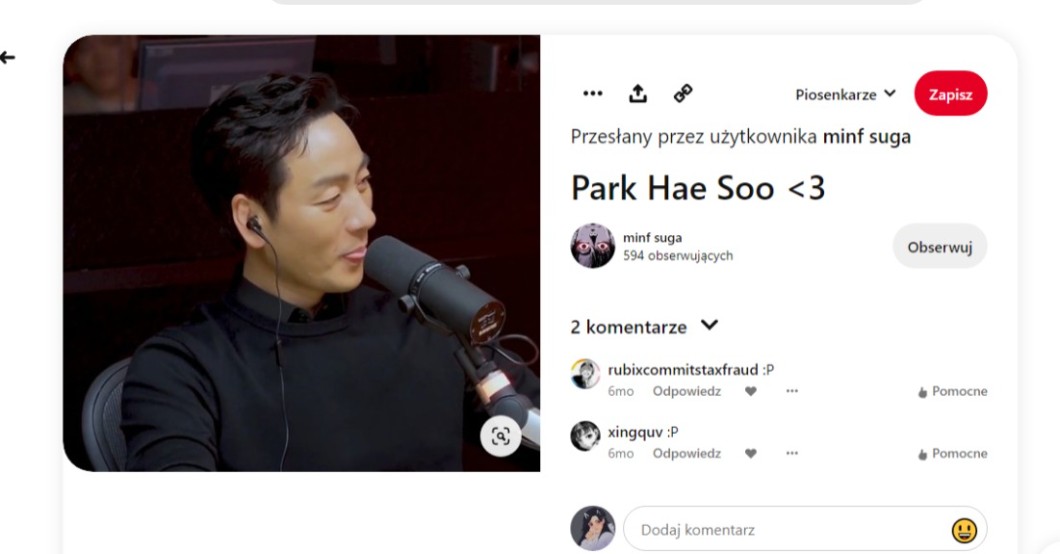This screenshot has width=1060, height=554.
Task: Mark xingquv's comment as Pomocne
Action: pos(952,454)
